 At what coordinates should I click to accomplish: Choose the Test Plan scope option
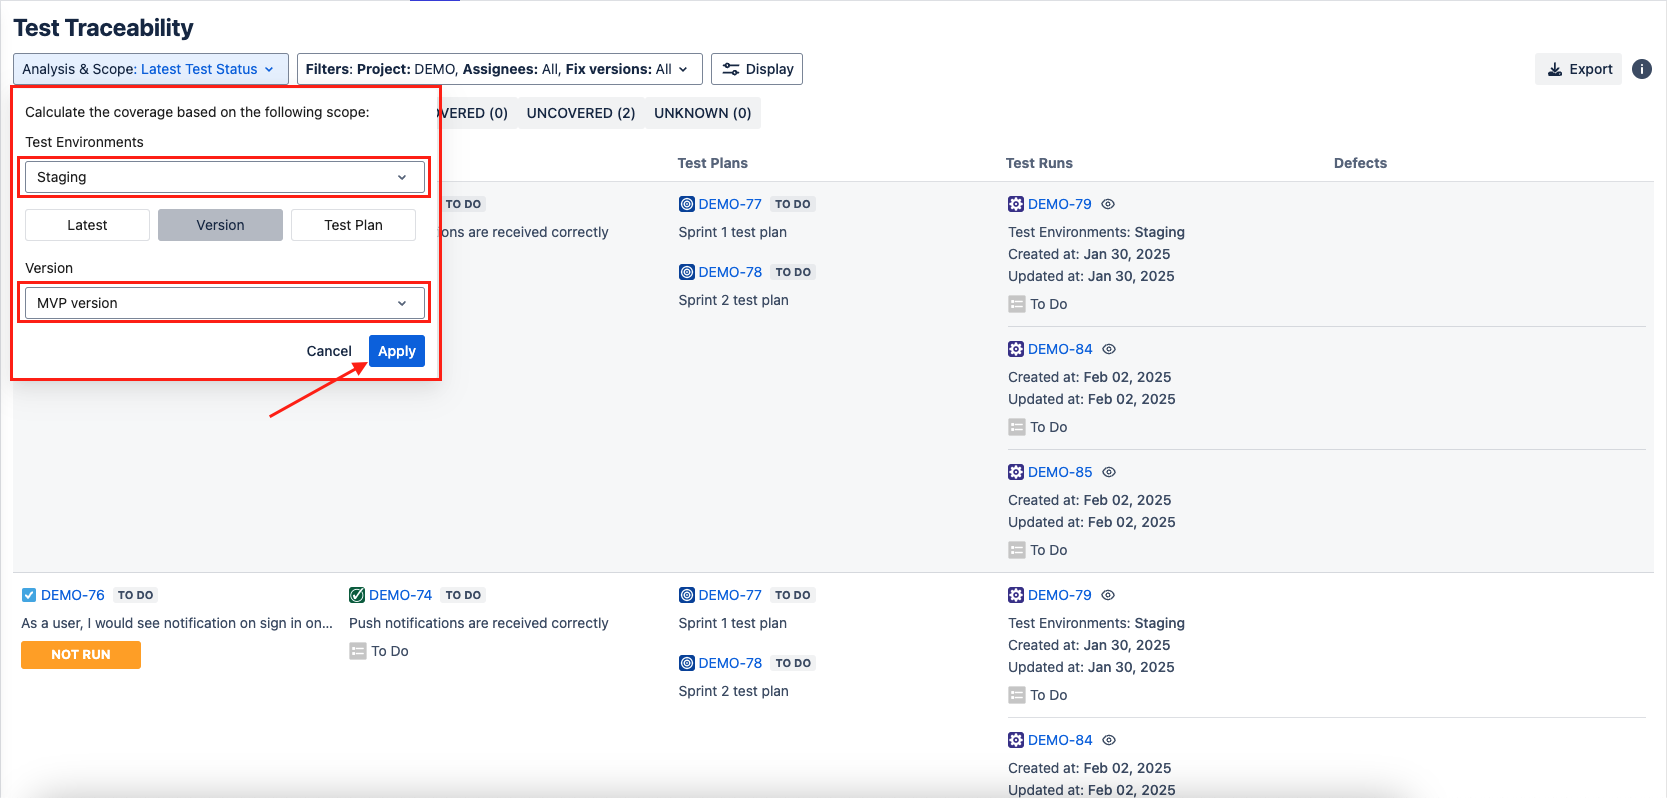(353, 225)
